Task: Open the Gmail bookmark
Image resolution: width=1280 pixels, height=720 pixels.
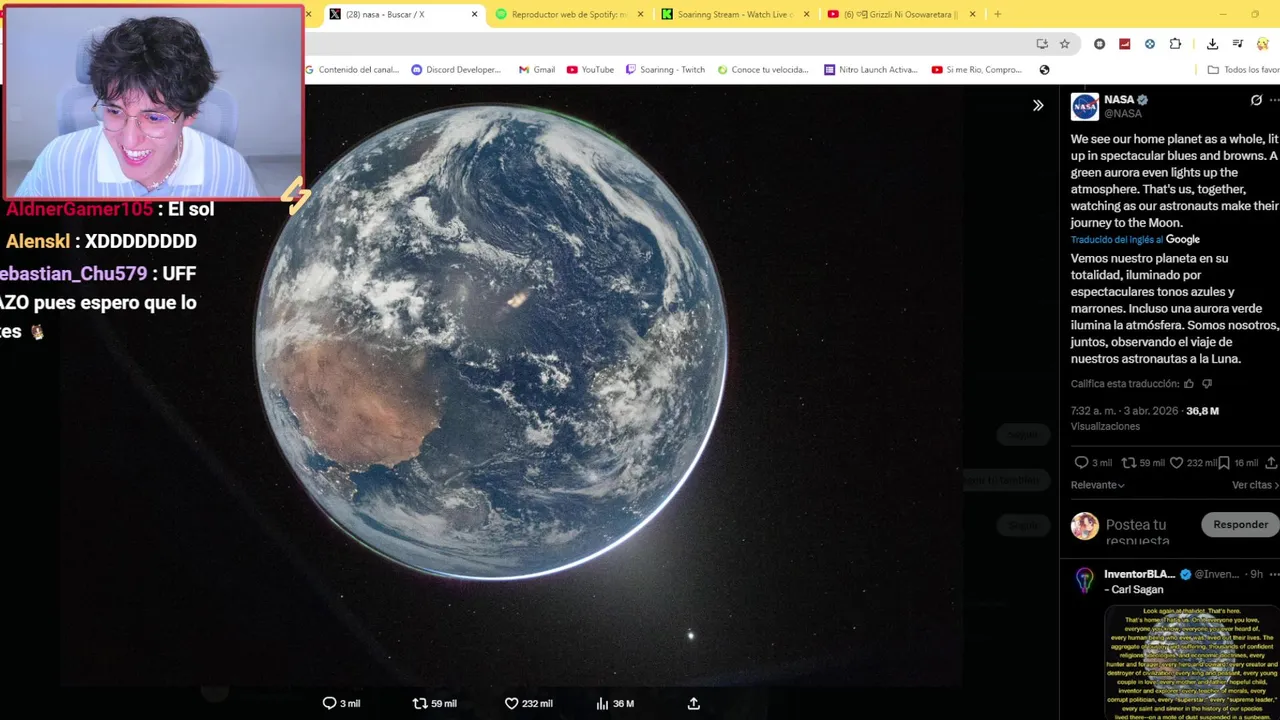Action: (x=537, y=70)
